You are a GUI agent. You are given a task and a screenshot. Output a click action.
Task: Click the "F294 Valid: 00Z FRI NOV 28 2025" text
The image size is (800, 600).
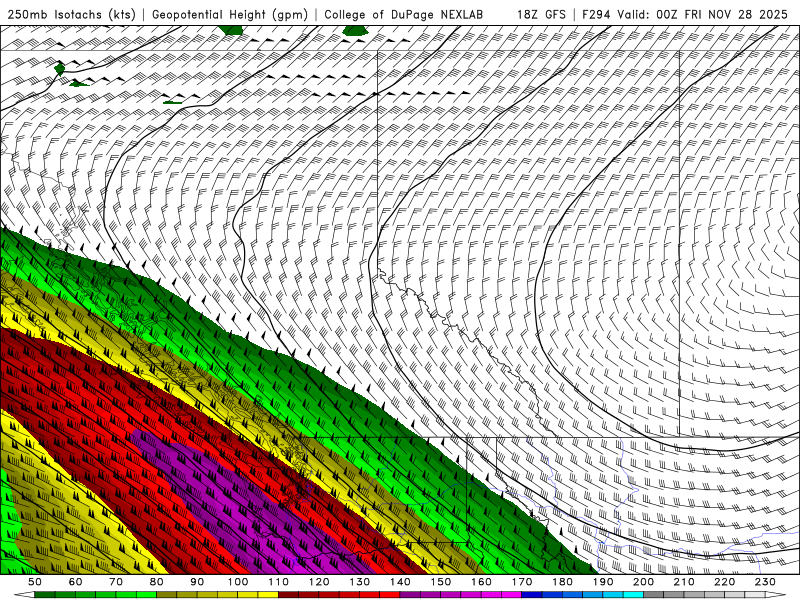(685, 14)
